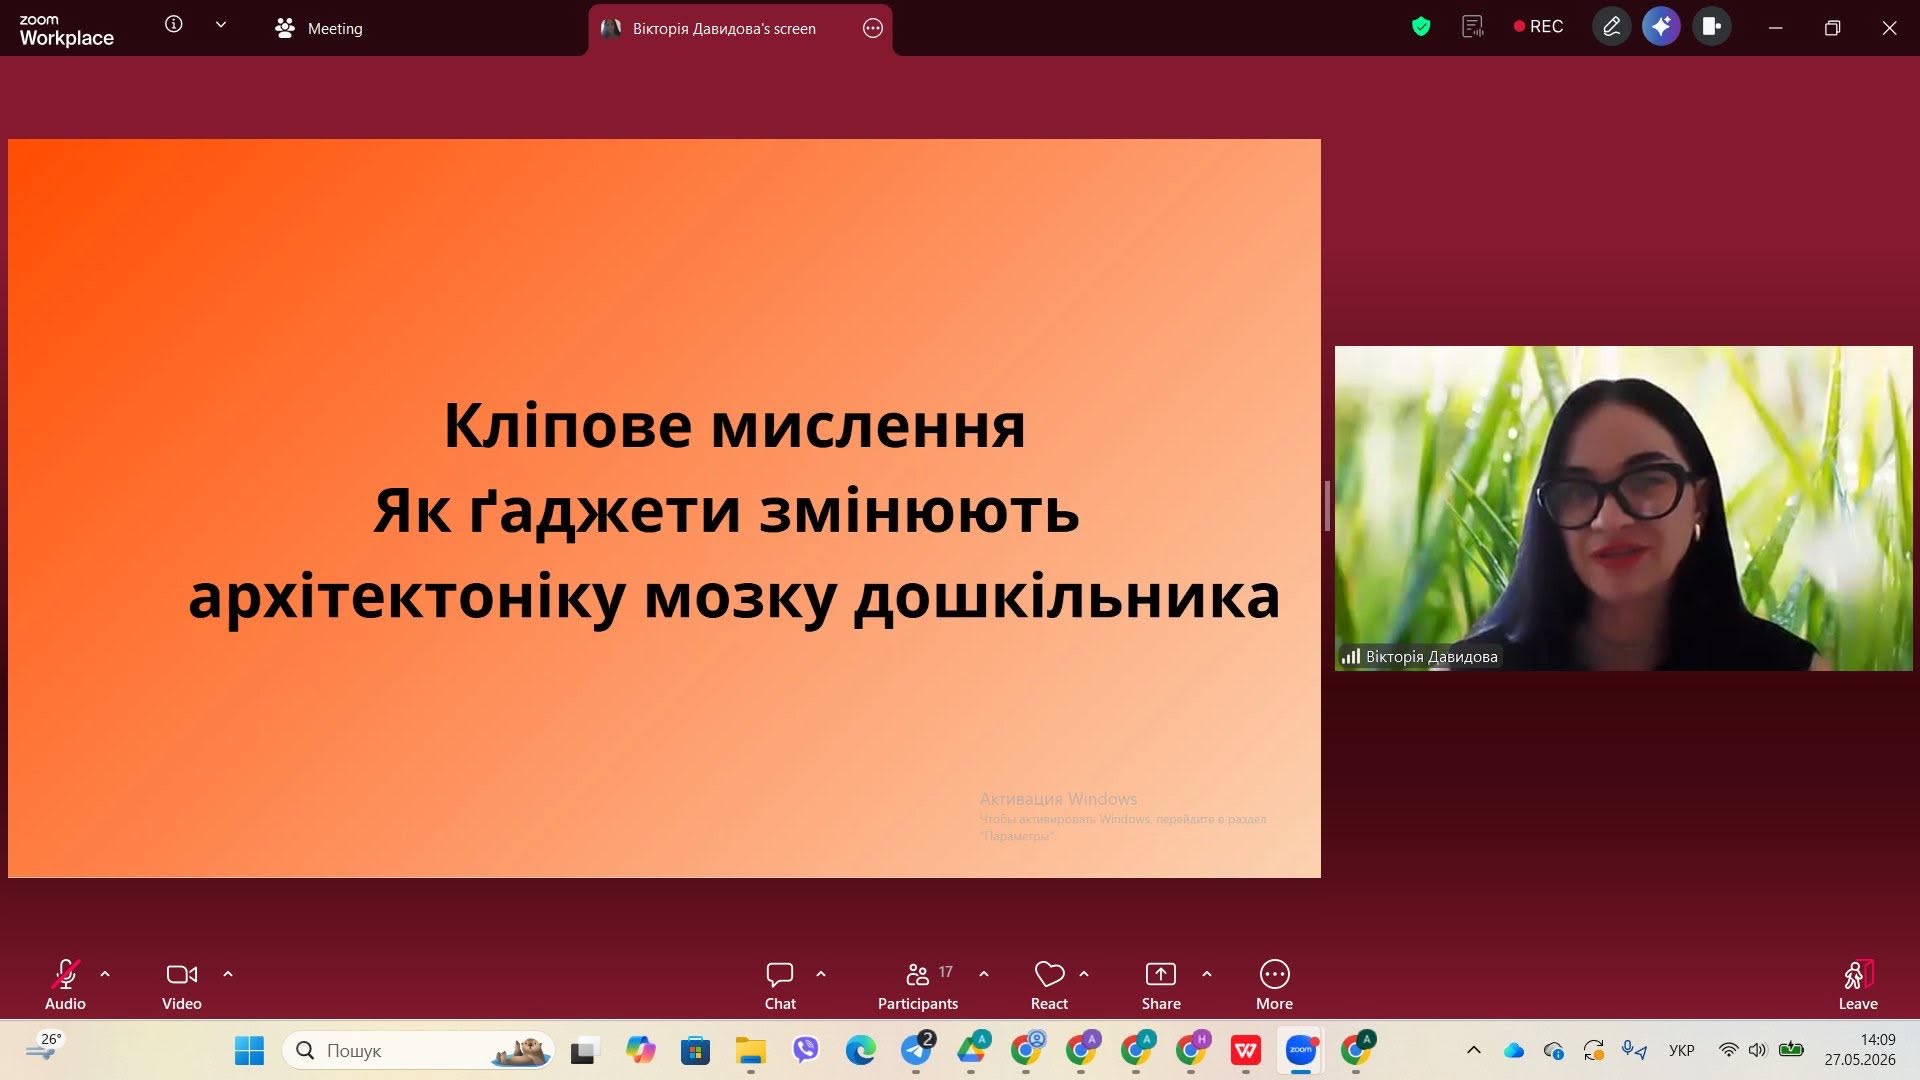Screen dimensions: 1920x1080
Task: Open clock showing 14:09 27.05.2026
Action: click(x=1860, y=1050)
